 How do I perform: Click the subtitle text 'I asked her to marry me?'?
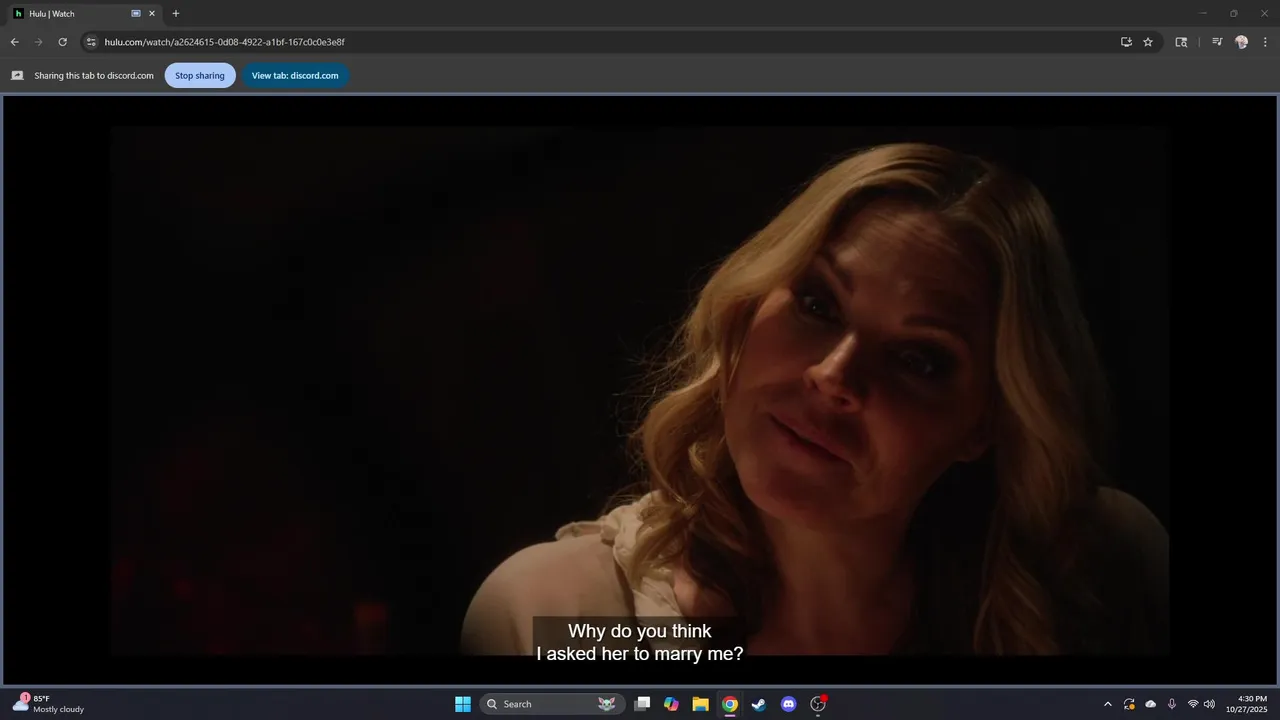pos(640,654)
